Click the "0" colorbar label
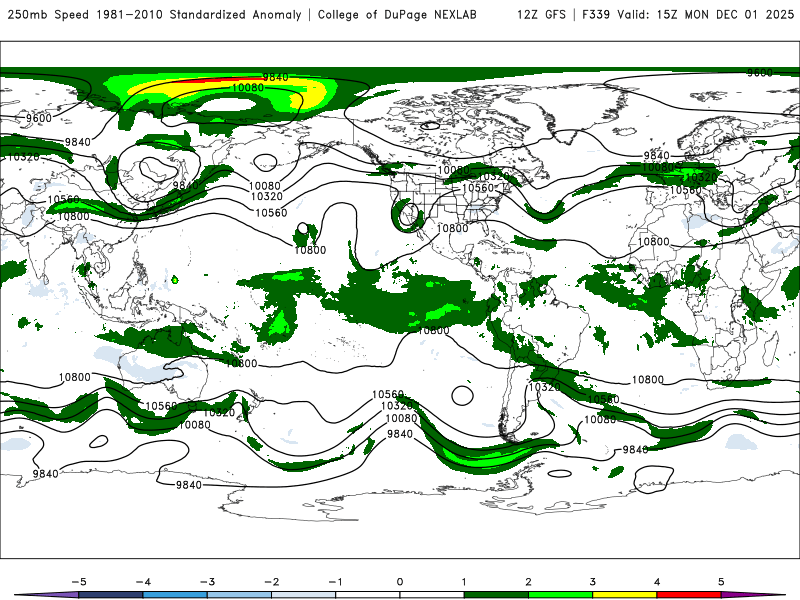The image size is (800, 600). 399,582
